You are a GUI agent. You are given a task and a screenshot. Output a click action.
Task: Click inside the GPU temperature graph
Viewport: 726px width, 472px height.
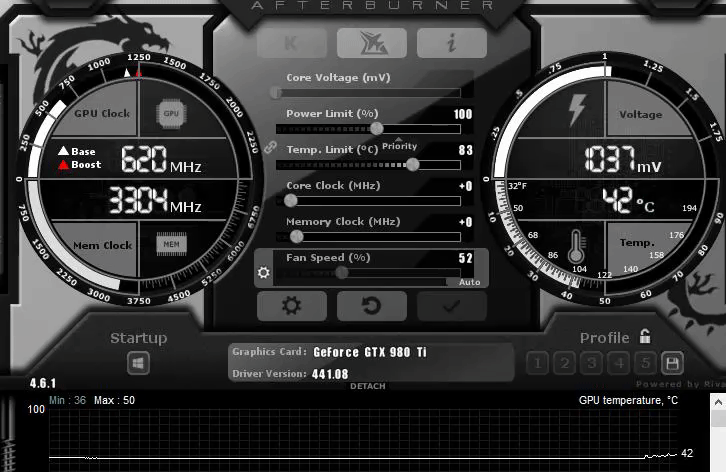pos(363,440)
